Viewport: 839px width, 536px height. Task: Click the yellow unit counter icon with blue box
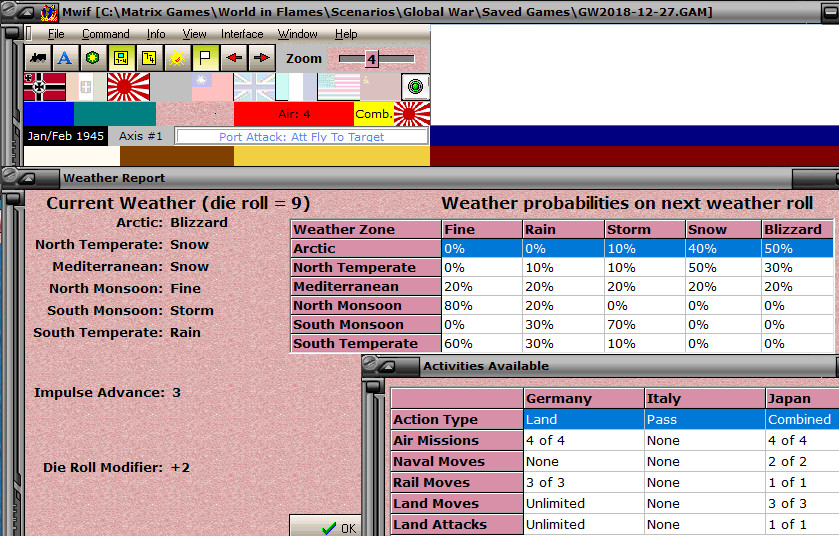pos(121,58)
